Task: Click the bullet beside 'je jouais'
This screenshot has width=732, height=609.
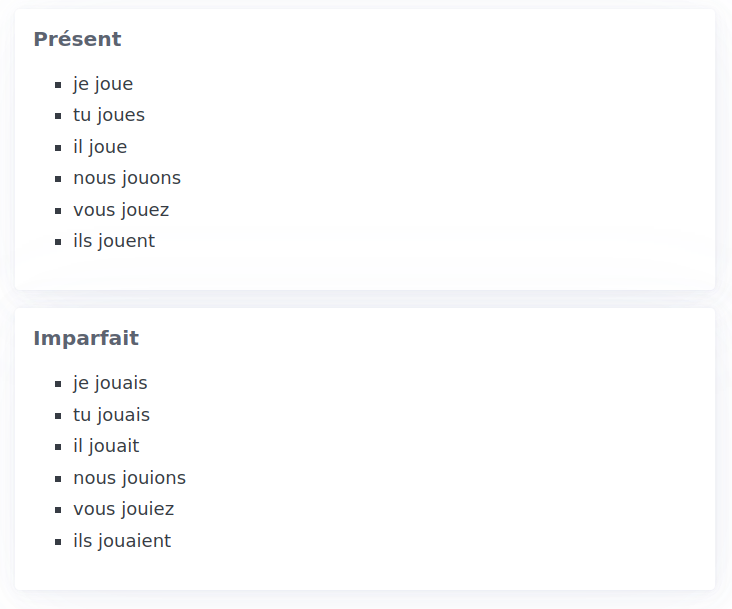Action: [x=58, y=384]
